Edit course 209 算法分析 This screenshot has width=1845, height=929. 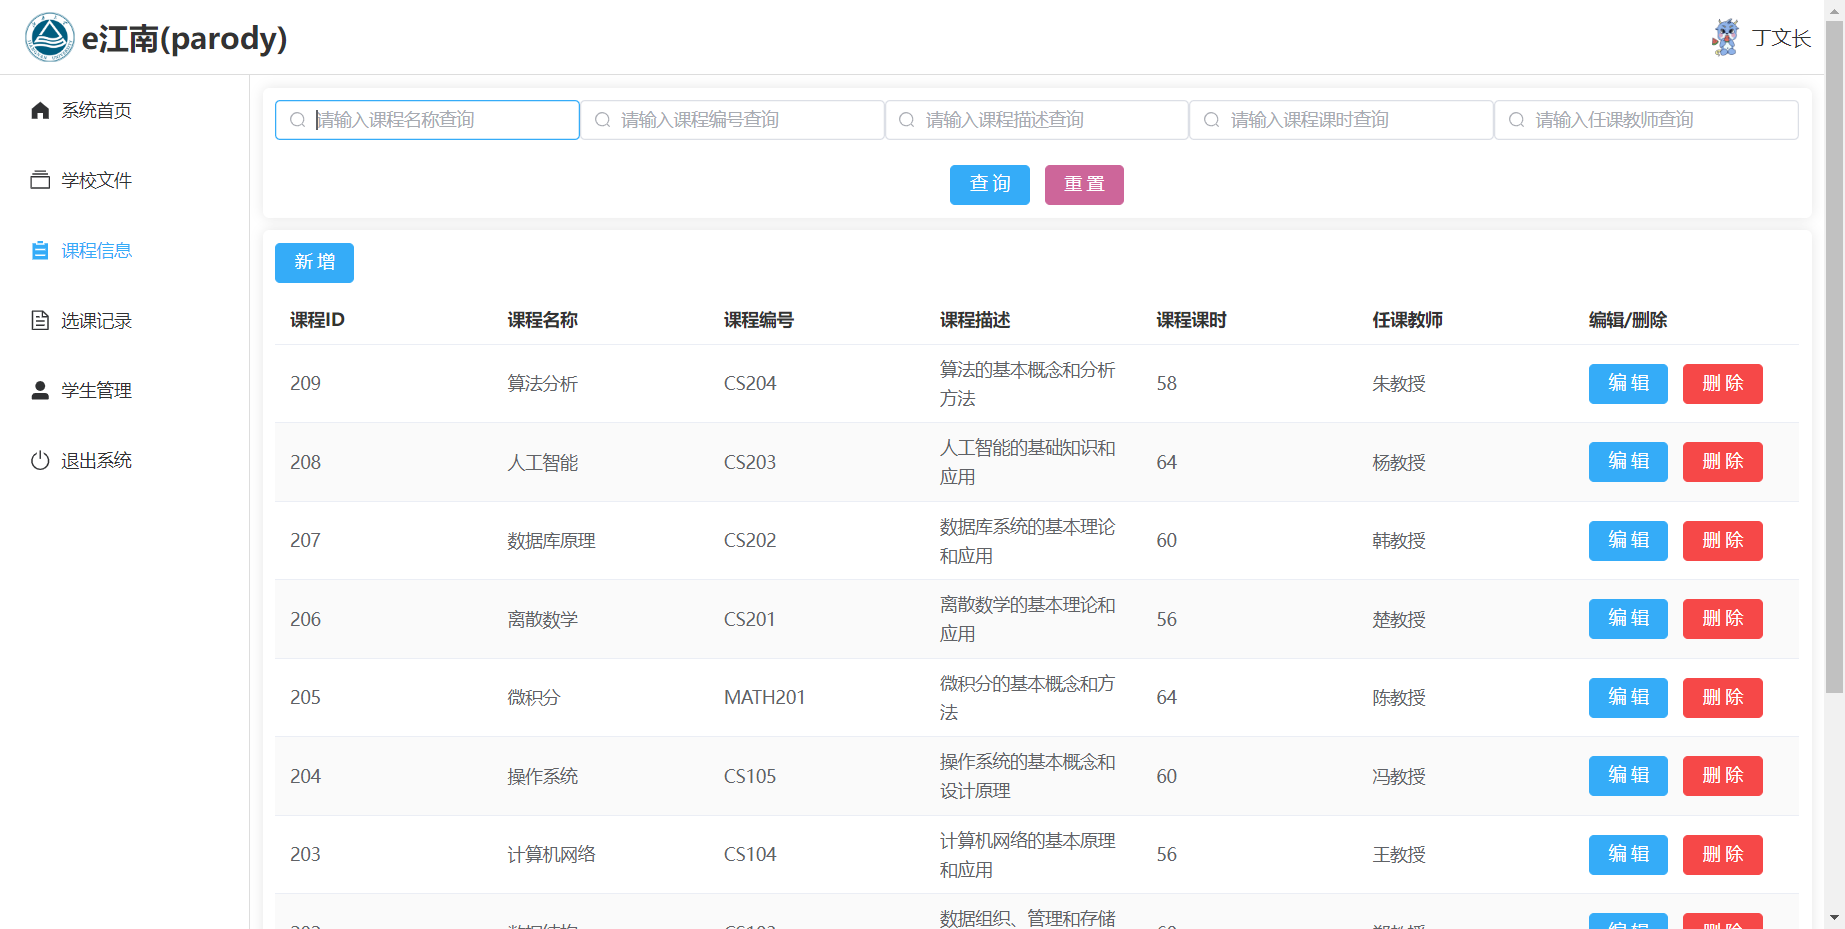coord(1628,384)
